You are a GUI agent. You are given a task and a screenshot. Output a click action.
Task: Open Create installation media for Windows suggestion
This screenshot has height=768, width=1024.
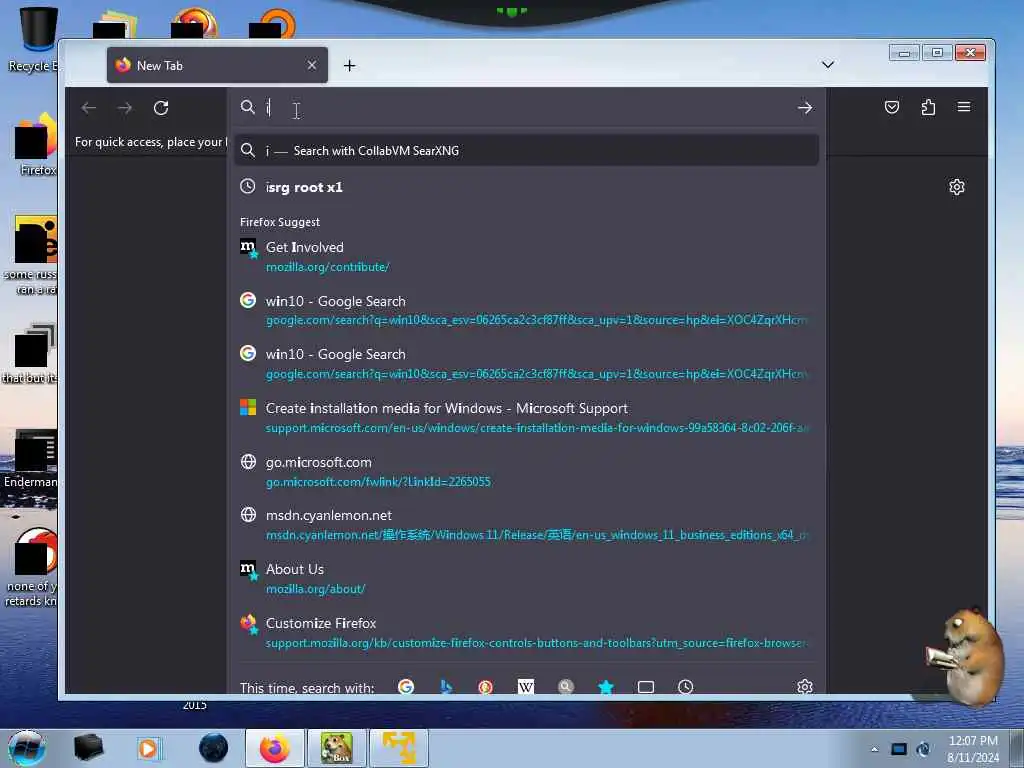pos(526,418)
